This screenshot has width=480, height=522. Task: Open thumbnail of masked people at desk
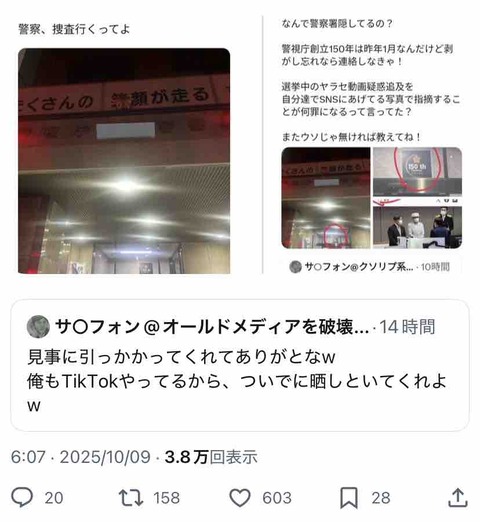pyautogui.click(x=417, y=227)
